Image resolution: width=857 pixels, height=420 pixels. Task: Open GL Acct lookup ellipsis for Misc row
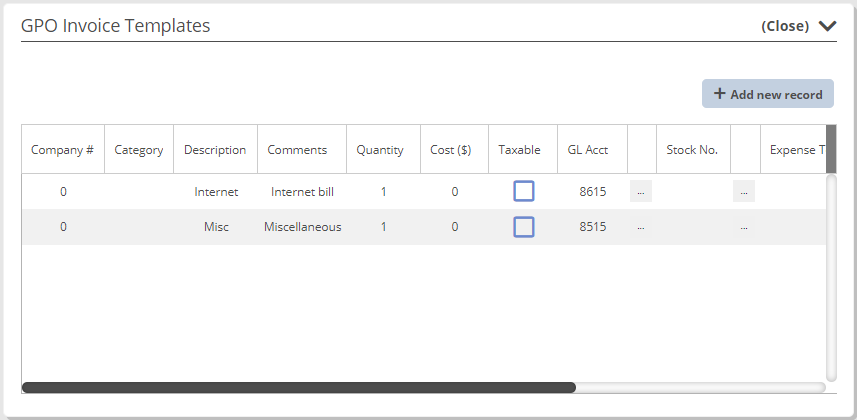(641, 226)
